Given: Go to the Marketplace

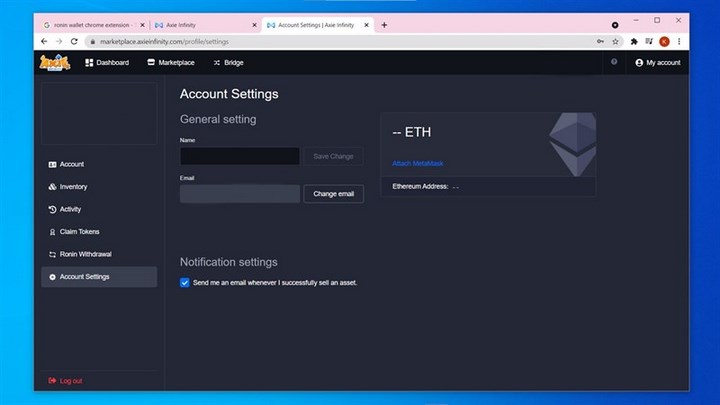Looking at the screenshot, I should [170, 62].
